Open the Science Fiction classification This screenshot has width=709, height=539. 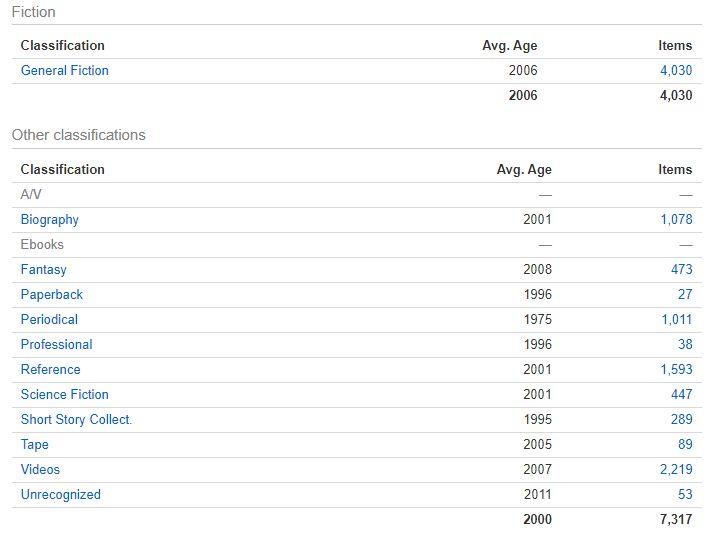[64, 395]
